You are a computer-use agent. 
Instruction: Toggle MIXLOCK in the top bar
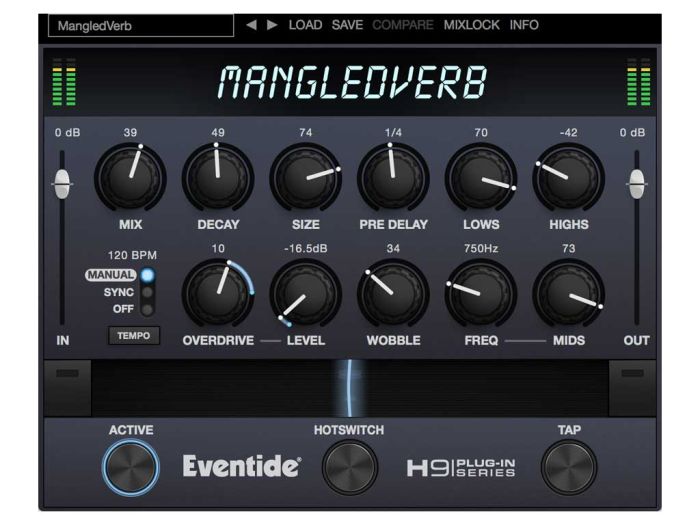pos(471,25)
